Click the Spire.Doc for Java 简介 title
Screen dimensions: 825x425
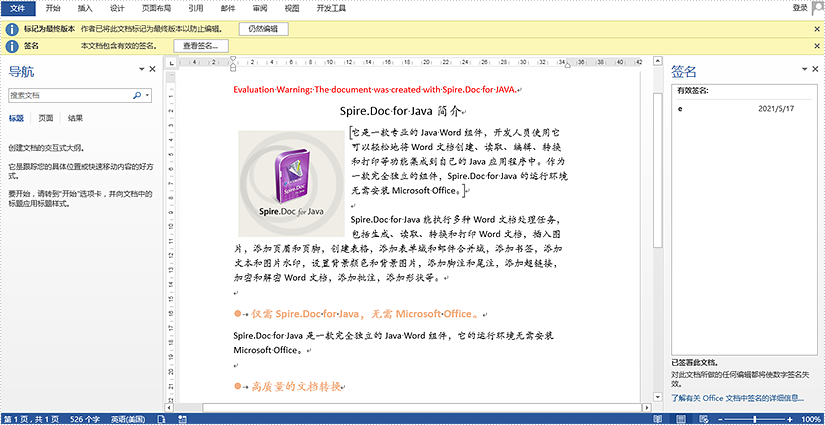[401, 112]
